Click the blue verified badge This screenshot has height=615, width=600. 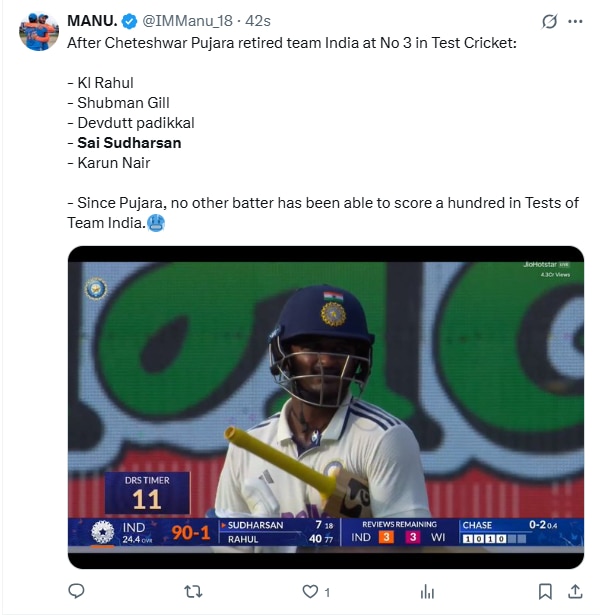[x=129, y=21]
